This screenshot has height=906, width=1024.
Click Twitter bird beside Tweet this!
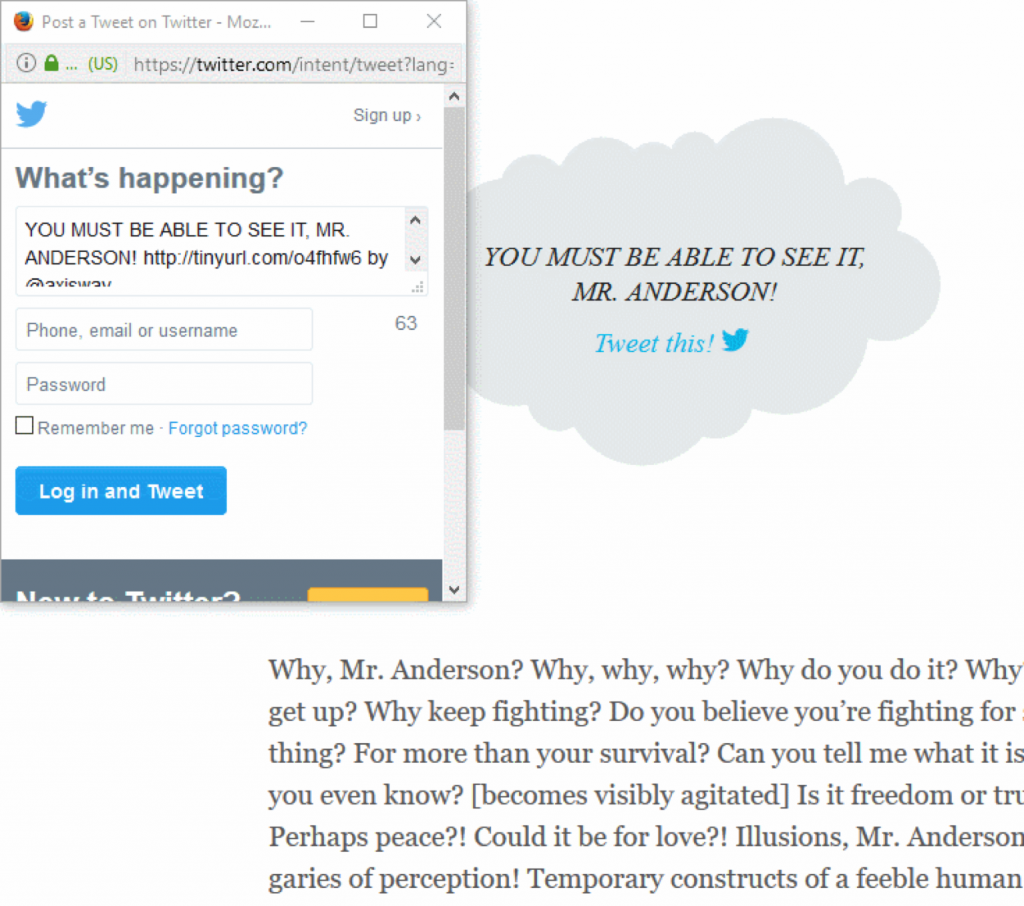coord(735,340)
